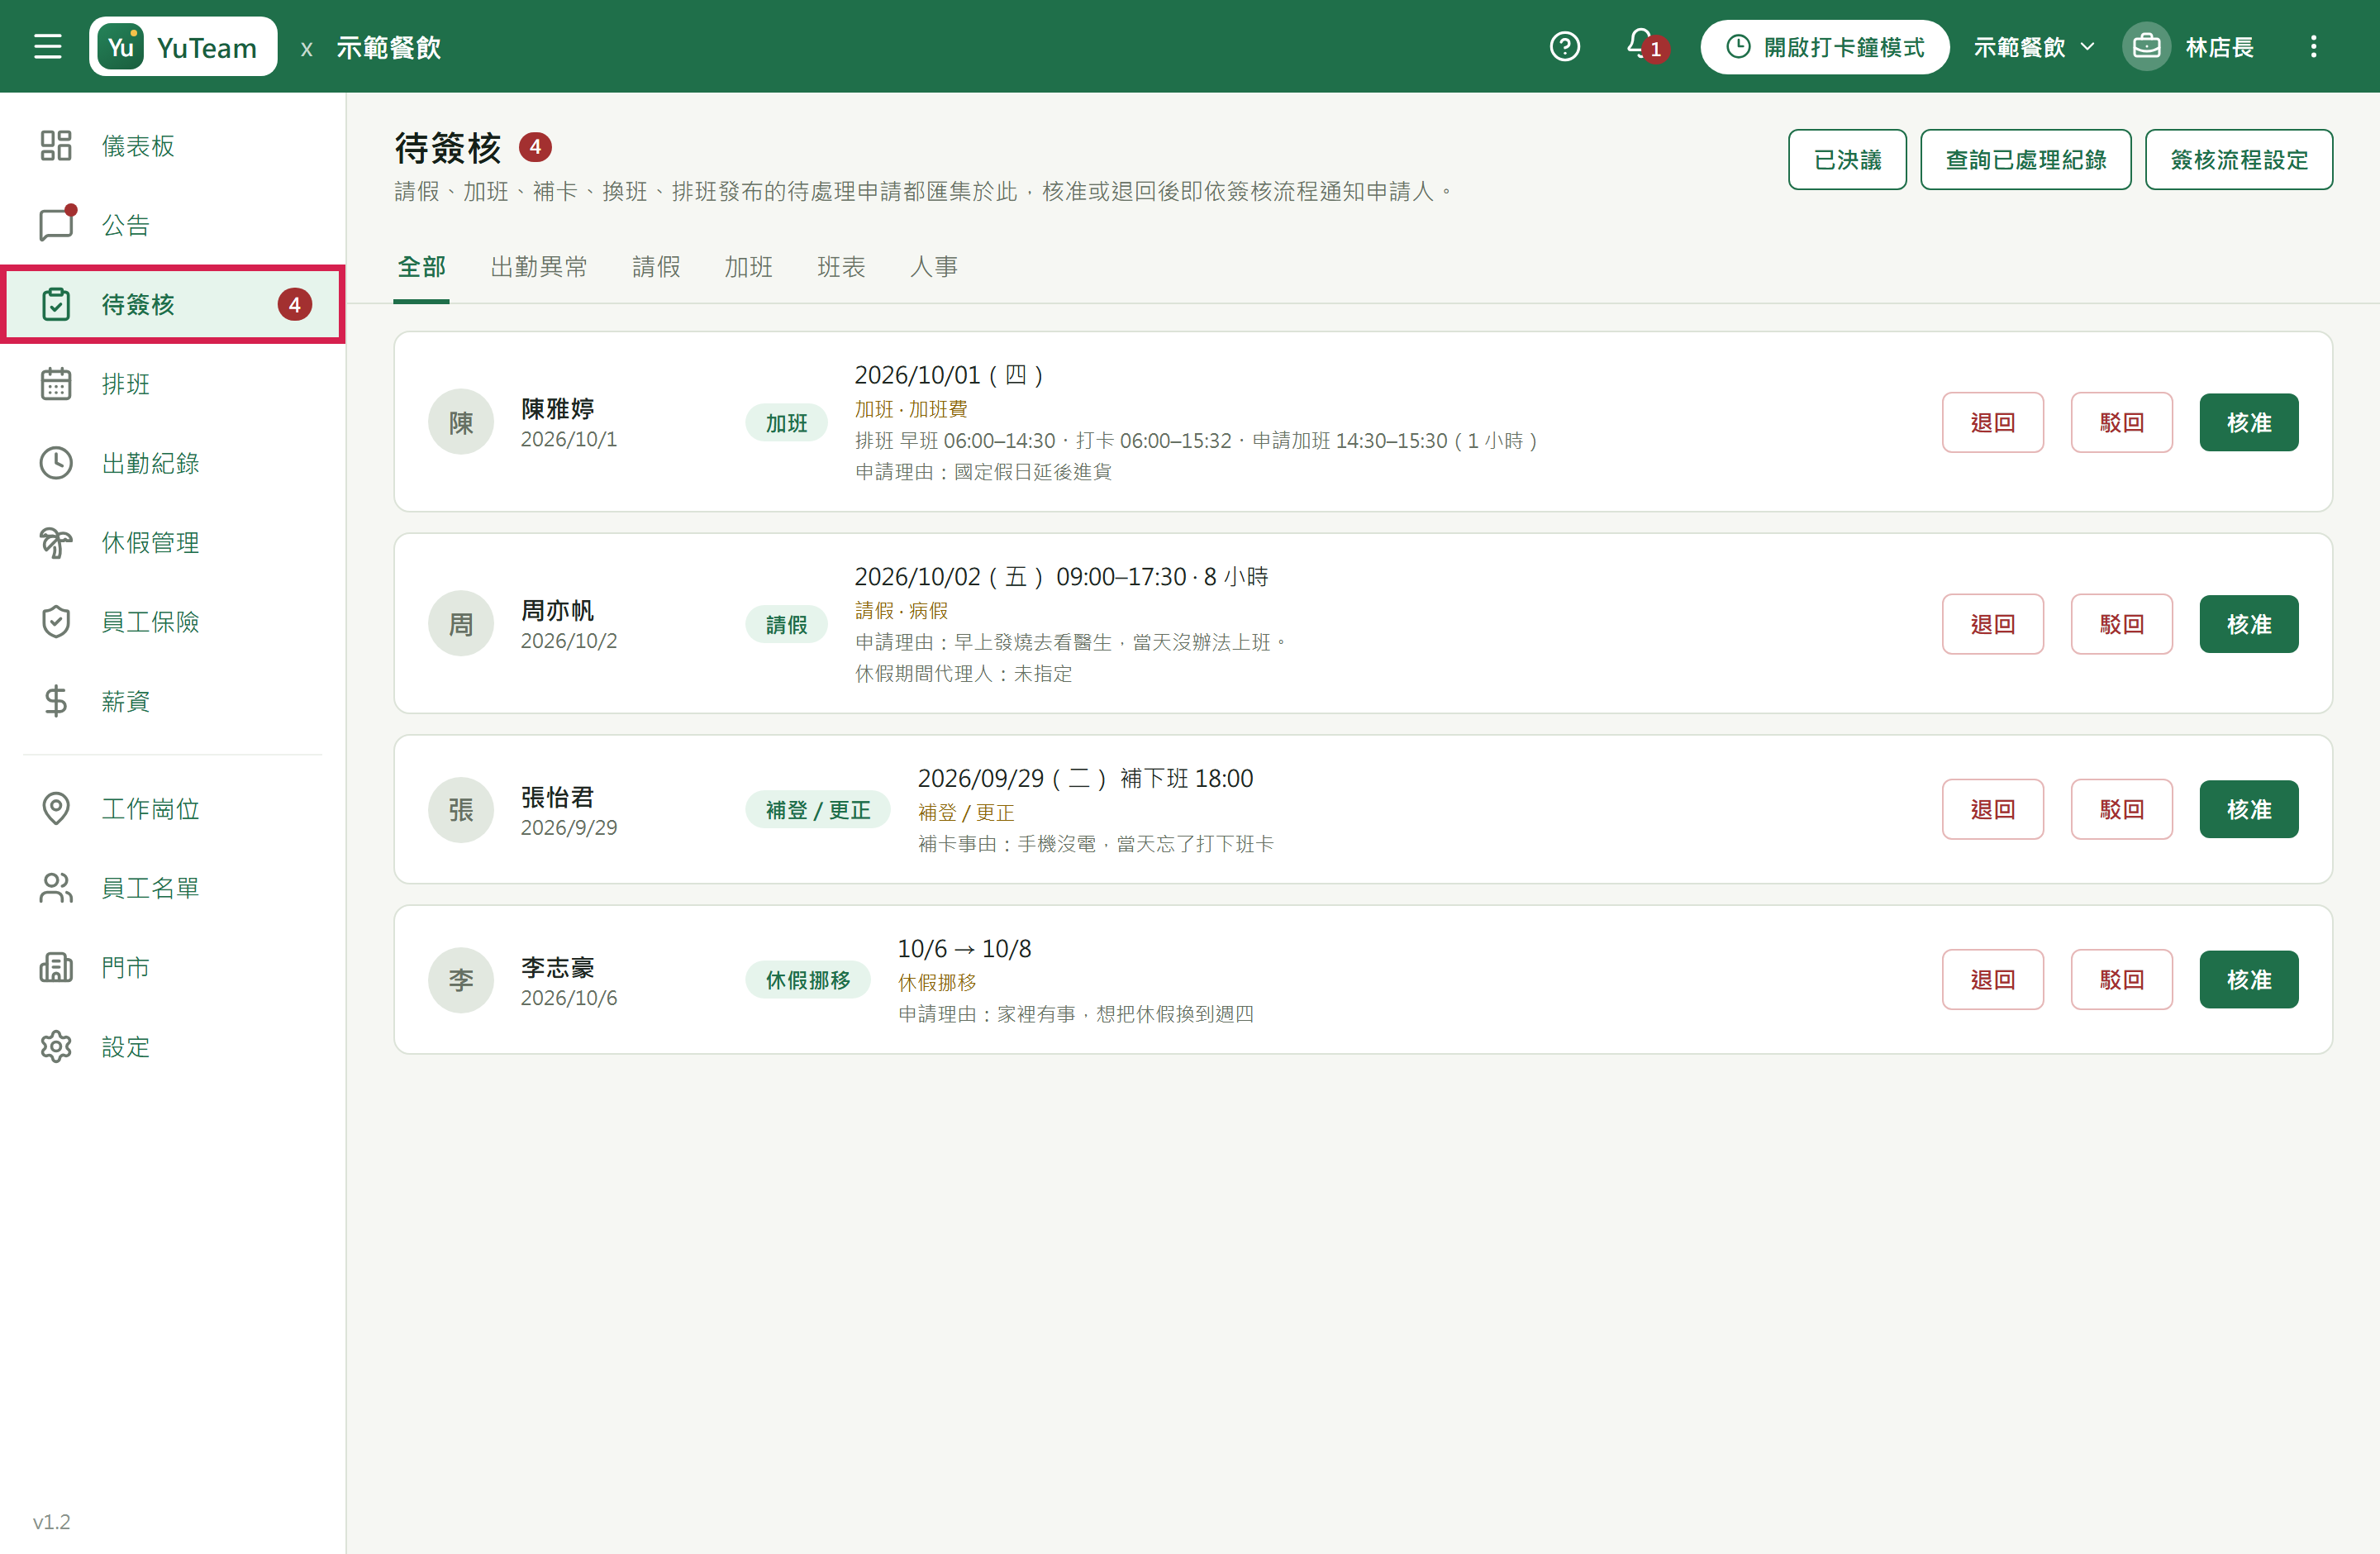Click 退回 on 李志豪's 休假挪移 request

[1992, 979]
